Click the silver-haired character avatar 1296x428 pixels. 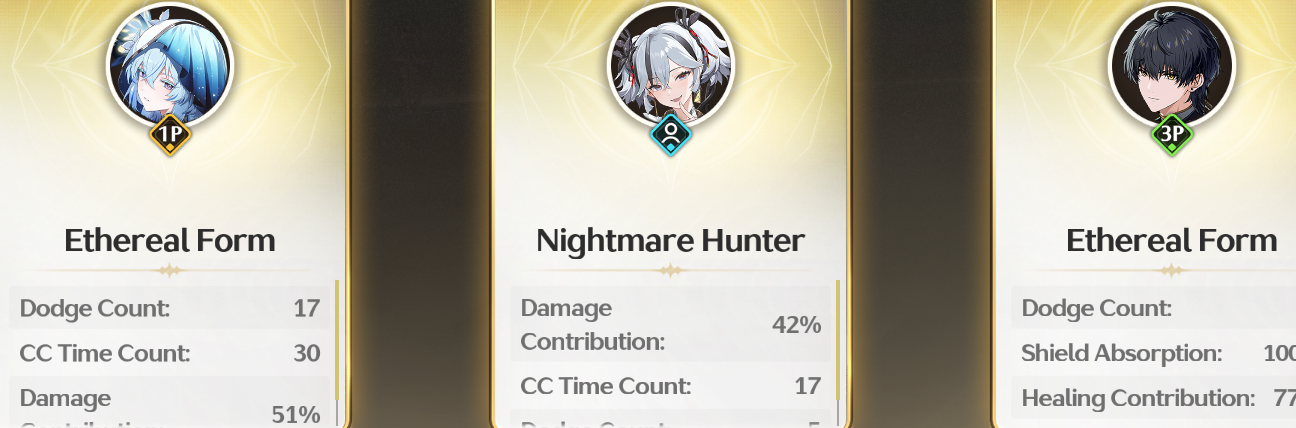click(670, 65)
